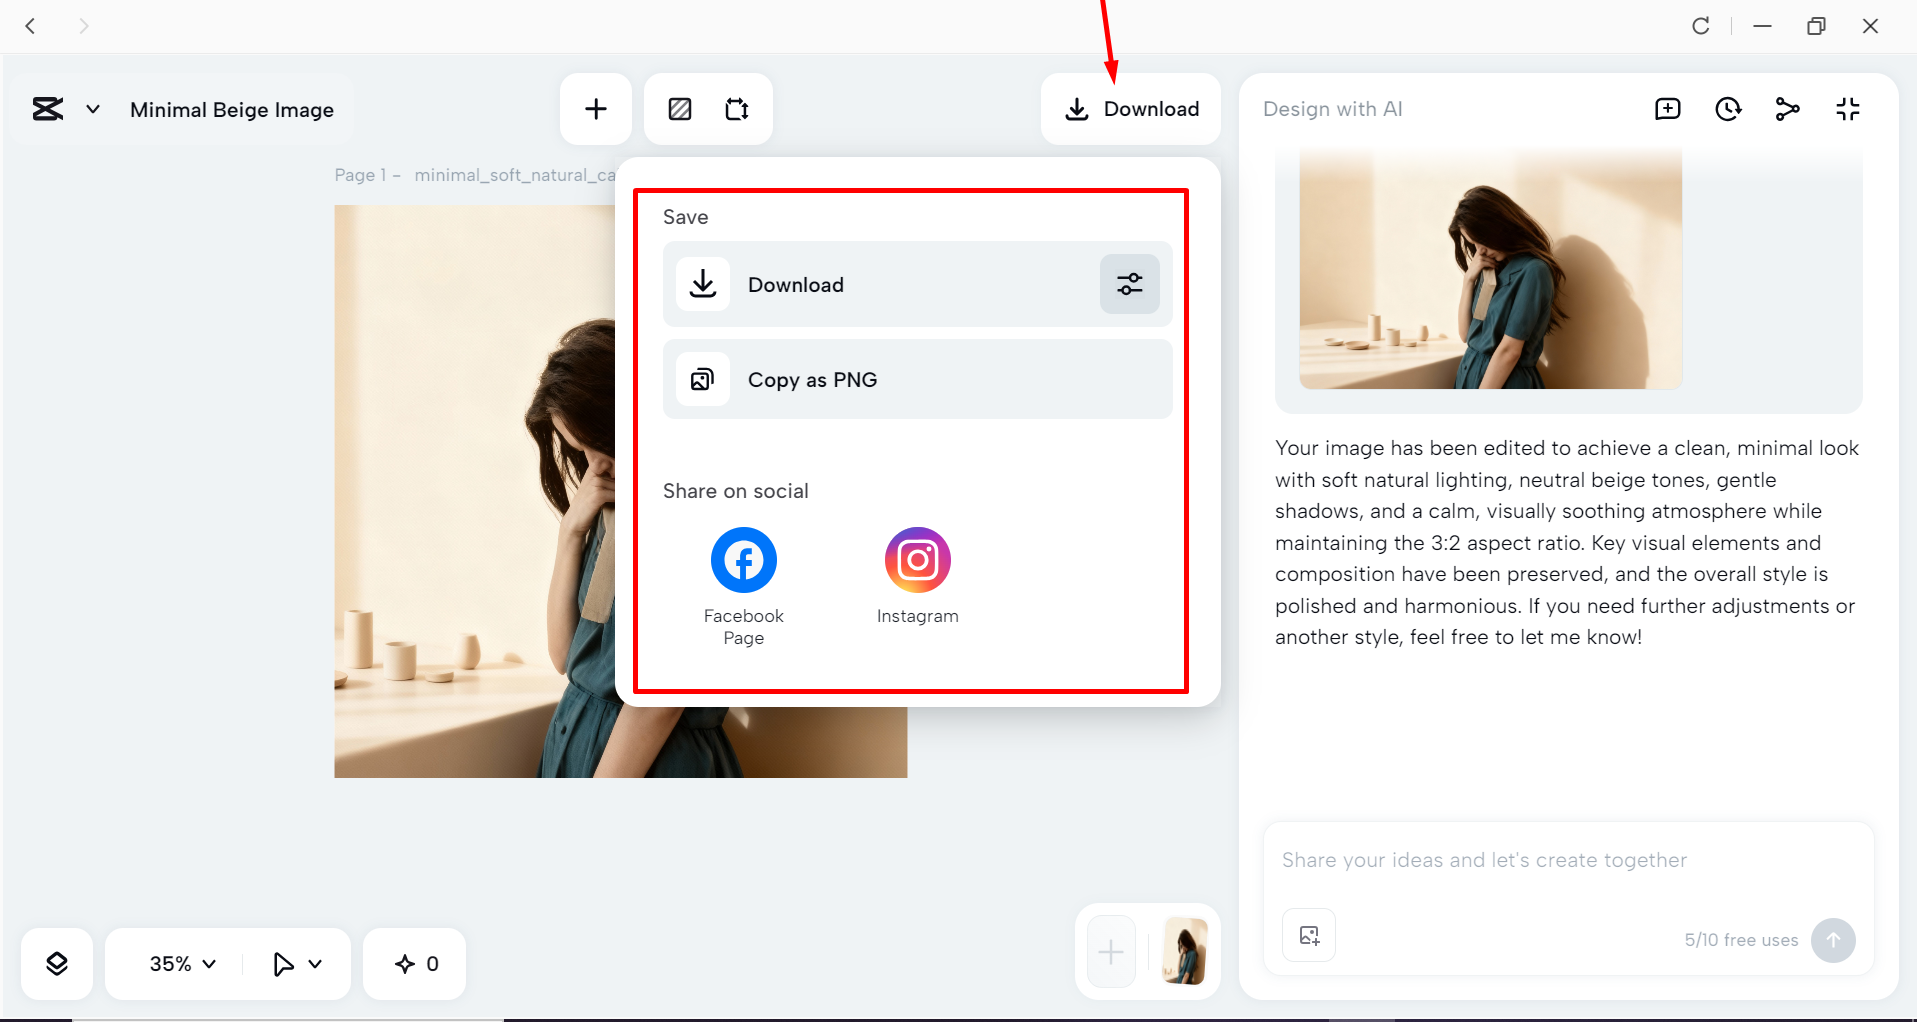Share to Facebook Page
Screen dimensions: 1917x1022
click(x=744, y=587)
